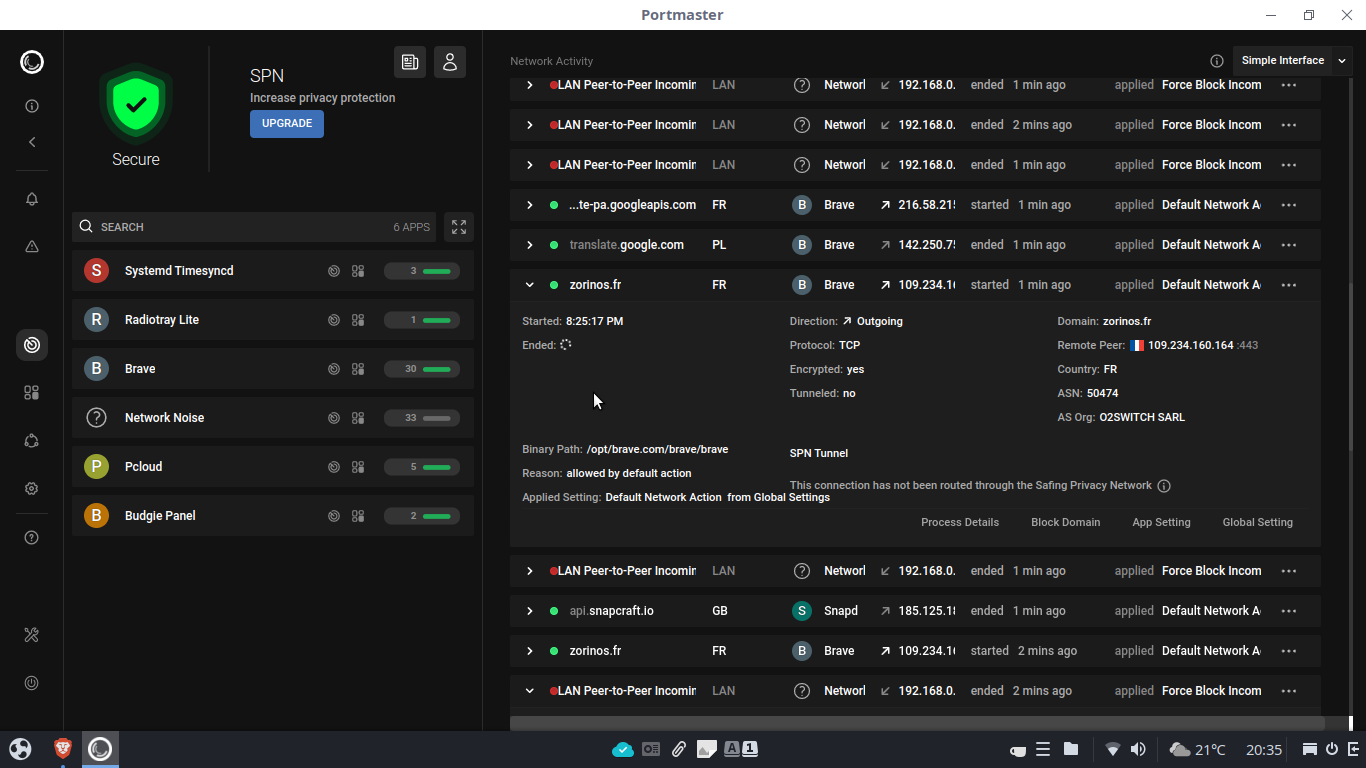Toggle expanded view of the apps list
1366x768 pixels.
tap(458, 227)
